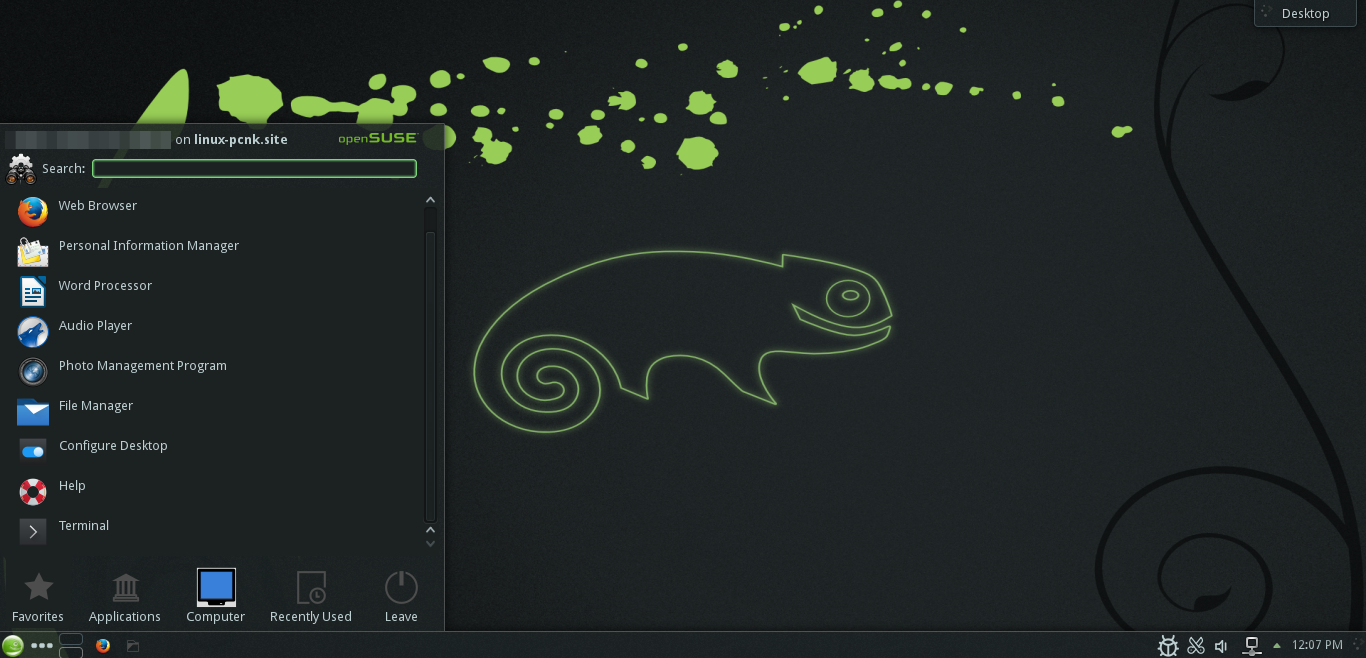Image resolution: width=1366 pixels, height=658 pixels.
Task: Click the lowest down arrow of menu scrollbar
Action: click(x=430, y=544)
